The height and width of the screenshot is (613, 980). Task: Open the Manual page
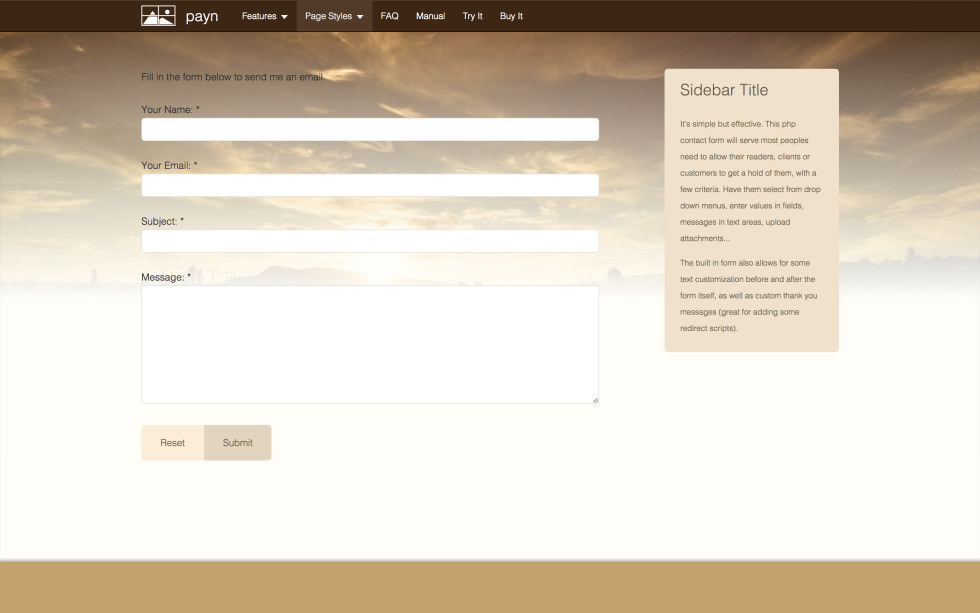pyautogui.click(x=431, y=16)
